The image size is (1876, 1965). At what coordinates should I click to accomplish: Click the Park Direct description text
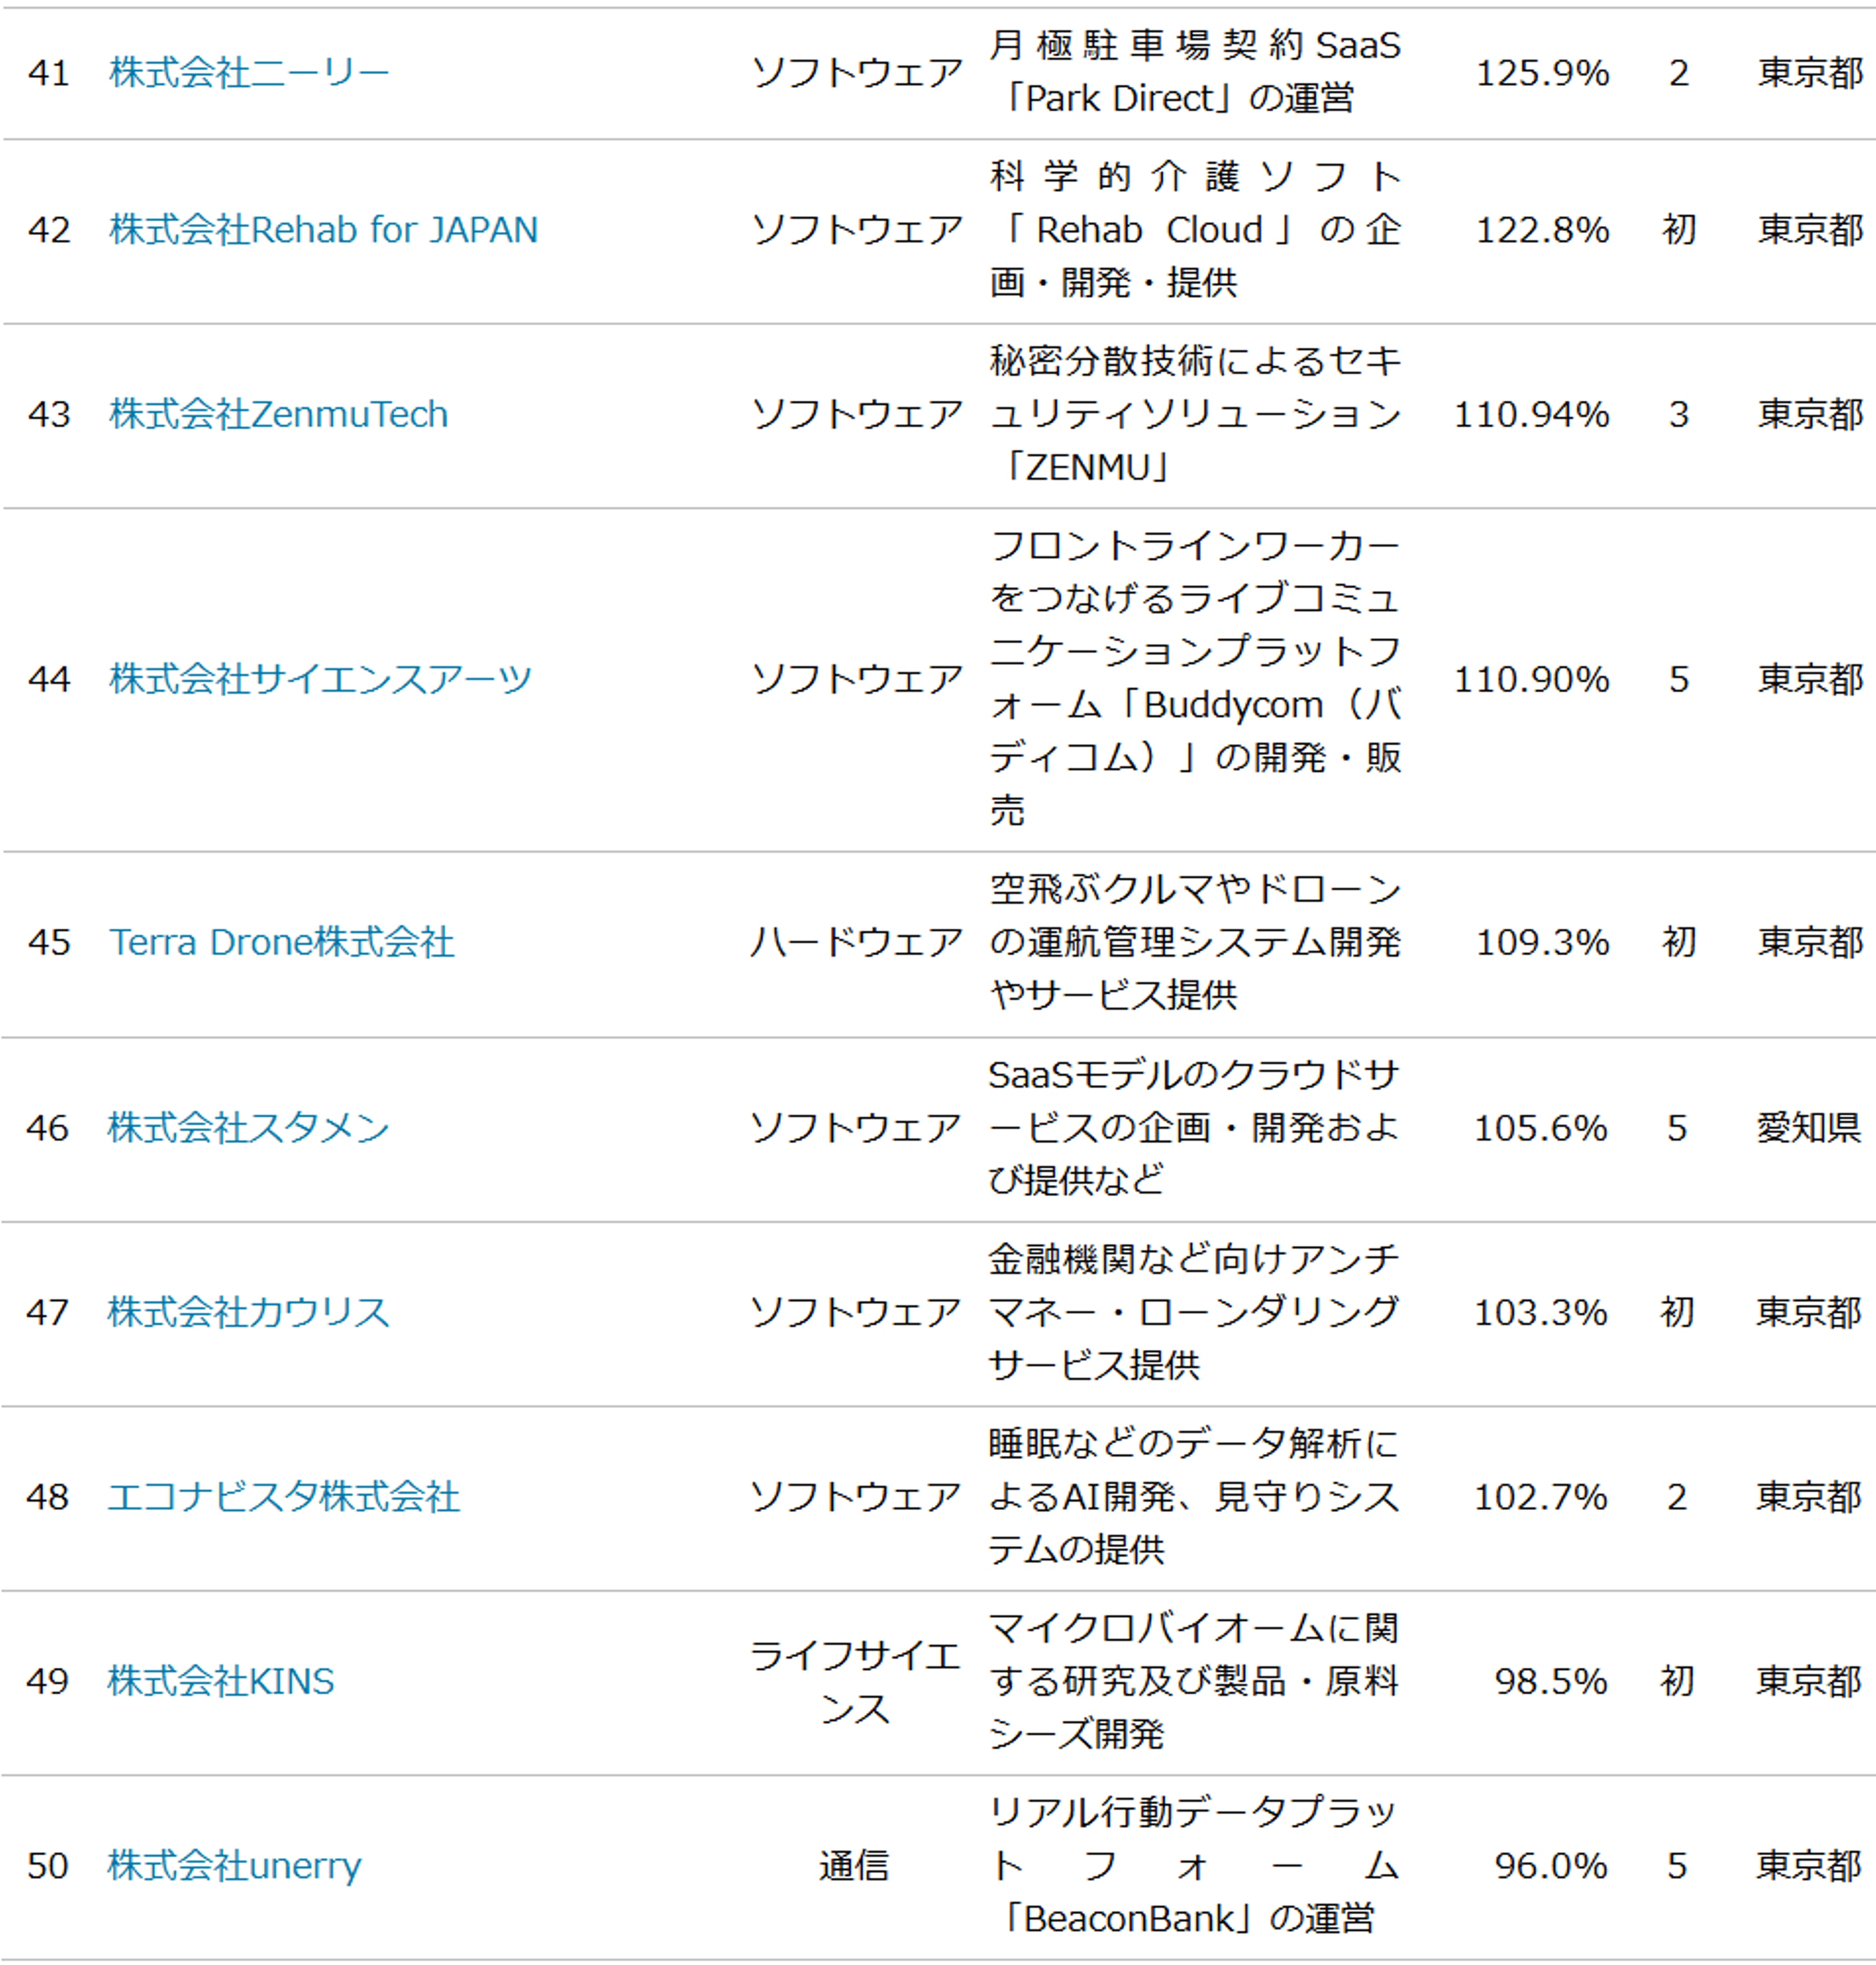click(1180, 99)
